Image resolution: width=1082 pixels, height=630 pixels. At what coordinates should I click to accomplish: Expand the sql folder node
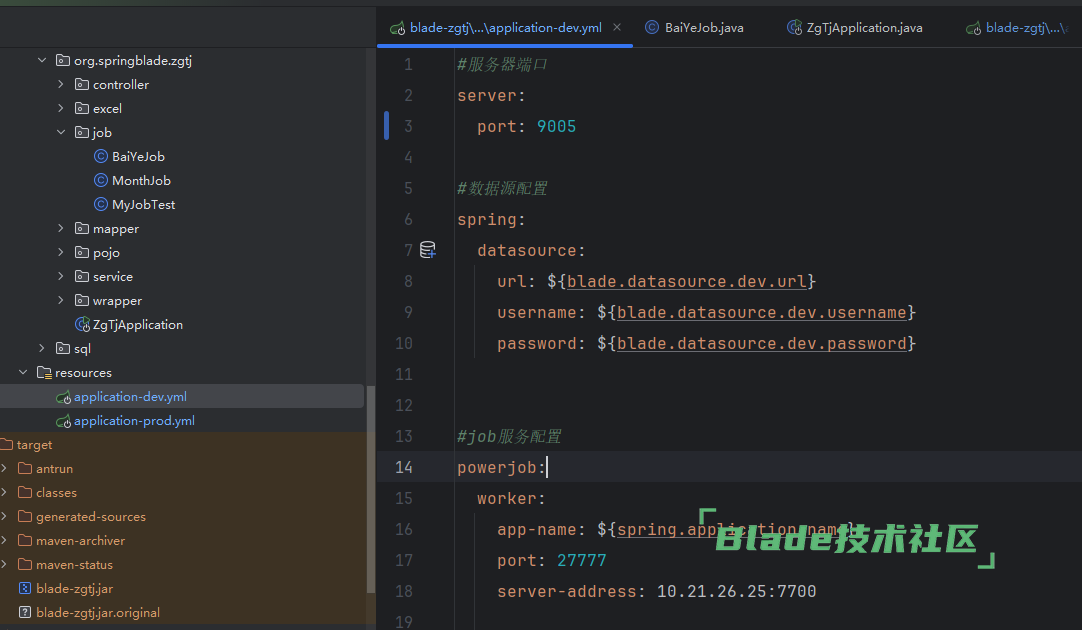[42, 348]
